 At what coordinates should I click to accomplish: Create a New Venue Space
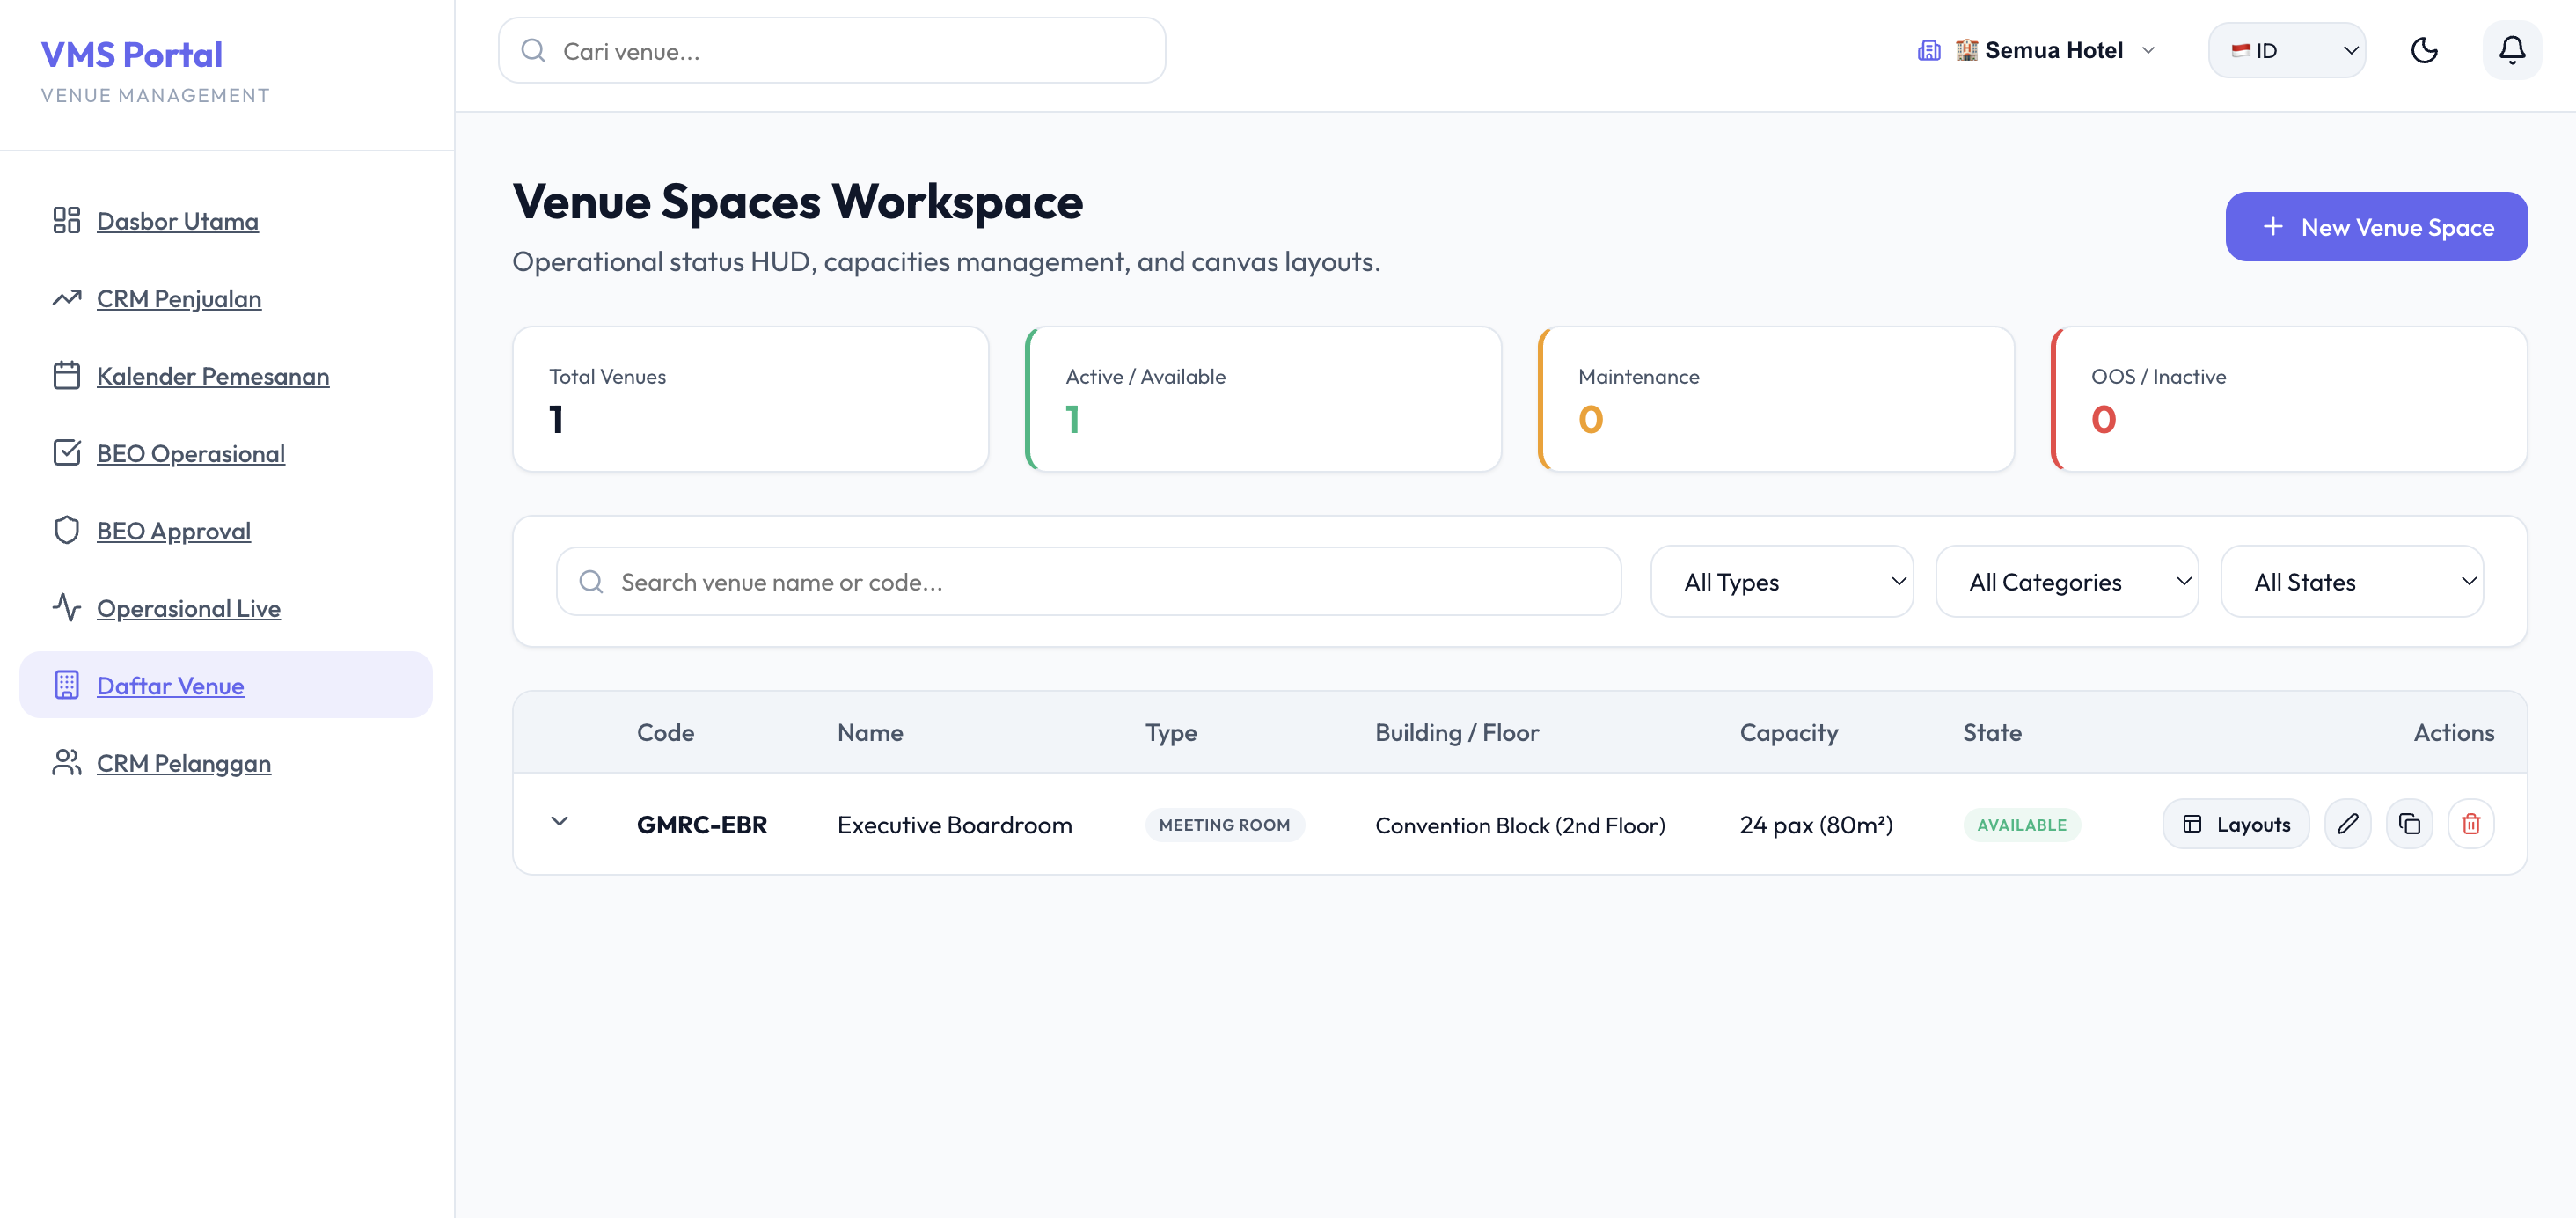pos(2376,227)
